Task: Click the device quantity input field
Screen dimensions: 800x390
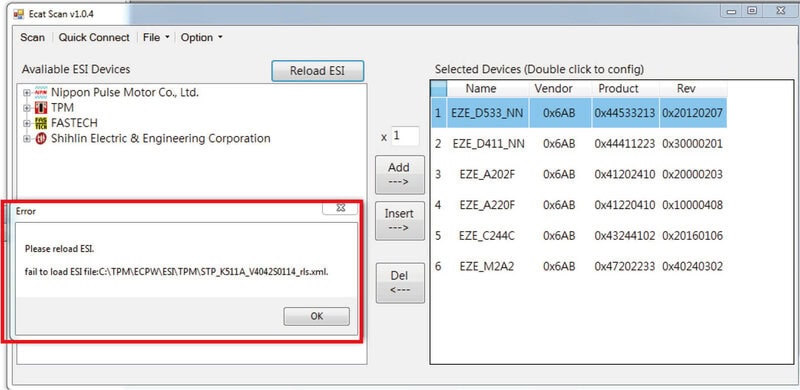Action: point(405,136)
